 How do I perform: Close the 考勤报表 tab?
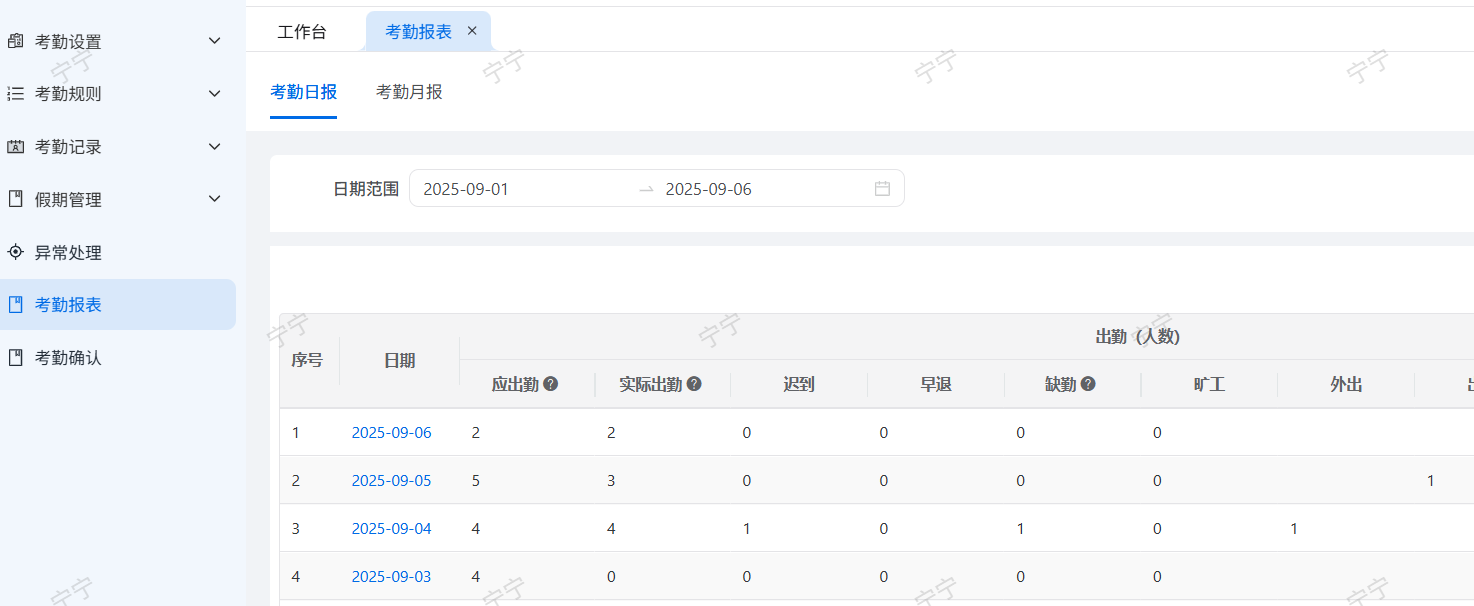(472, 31)
